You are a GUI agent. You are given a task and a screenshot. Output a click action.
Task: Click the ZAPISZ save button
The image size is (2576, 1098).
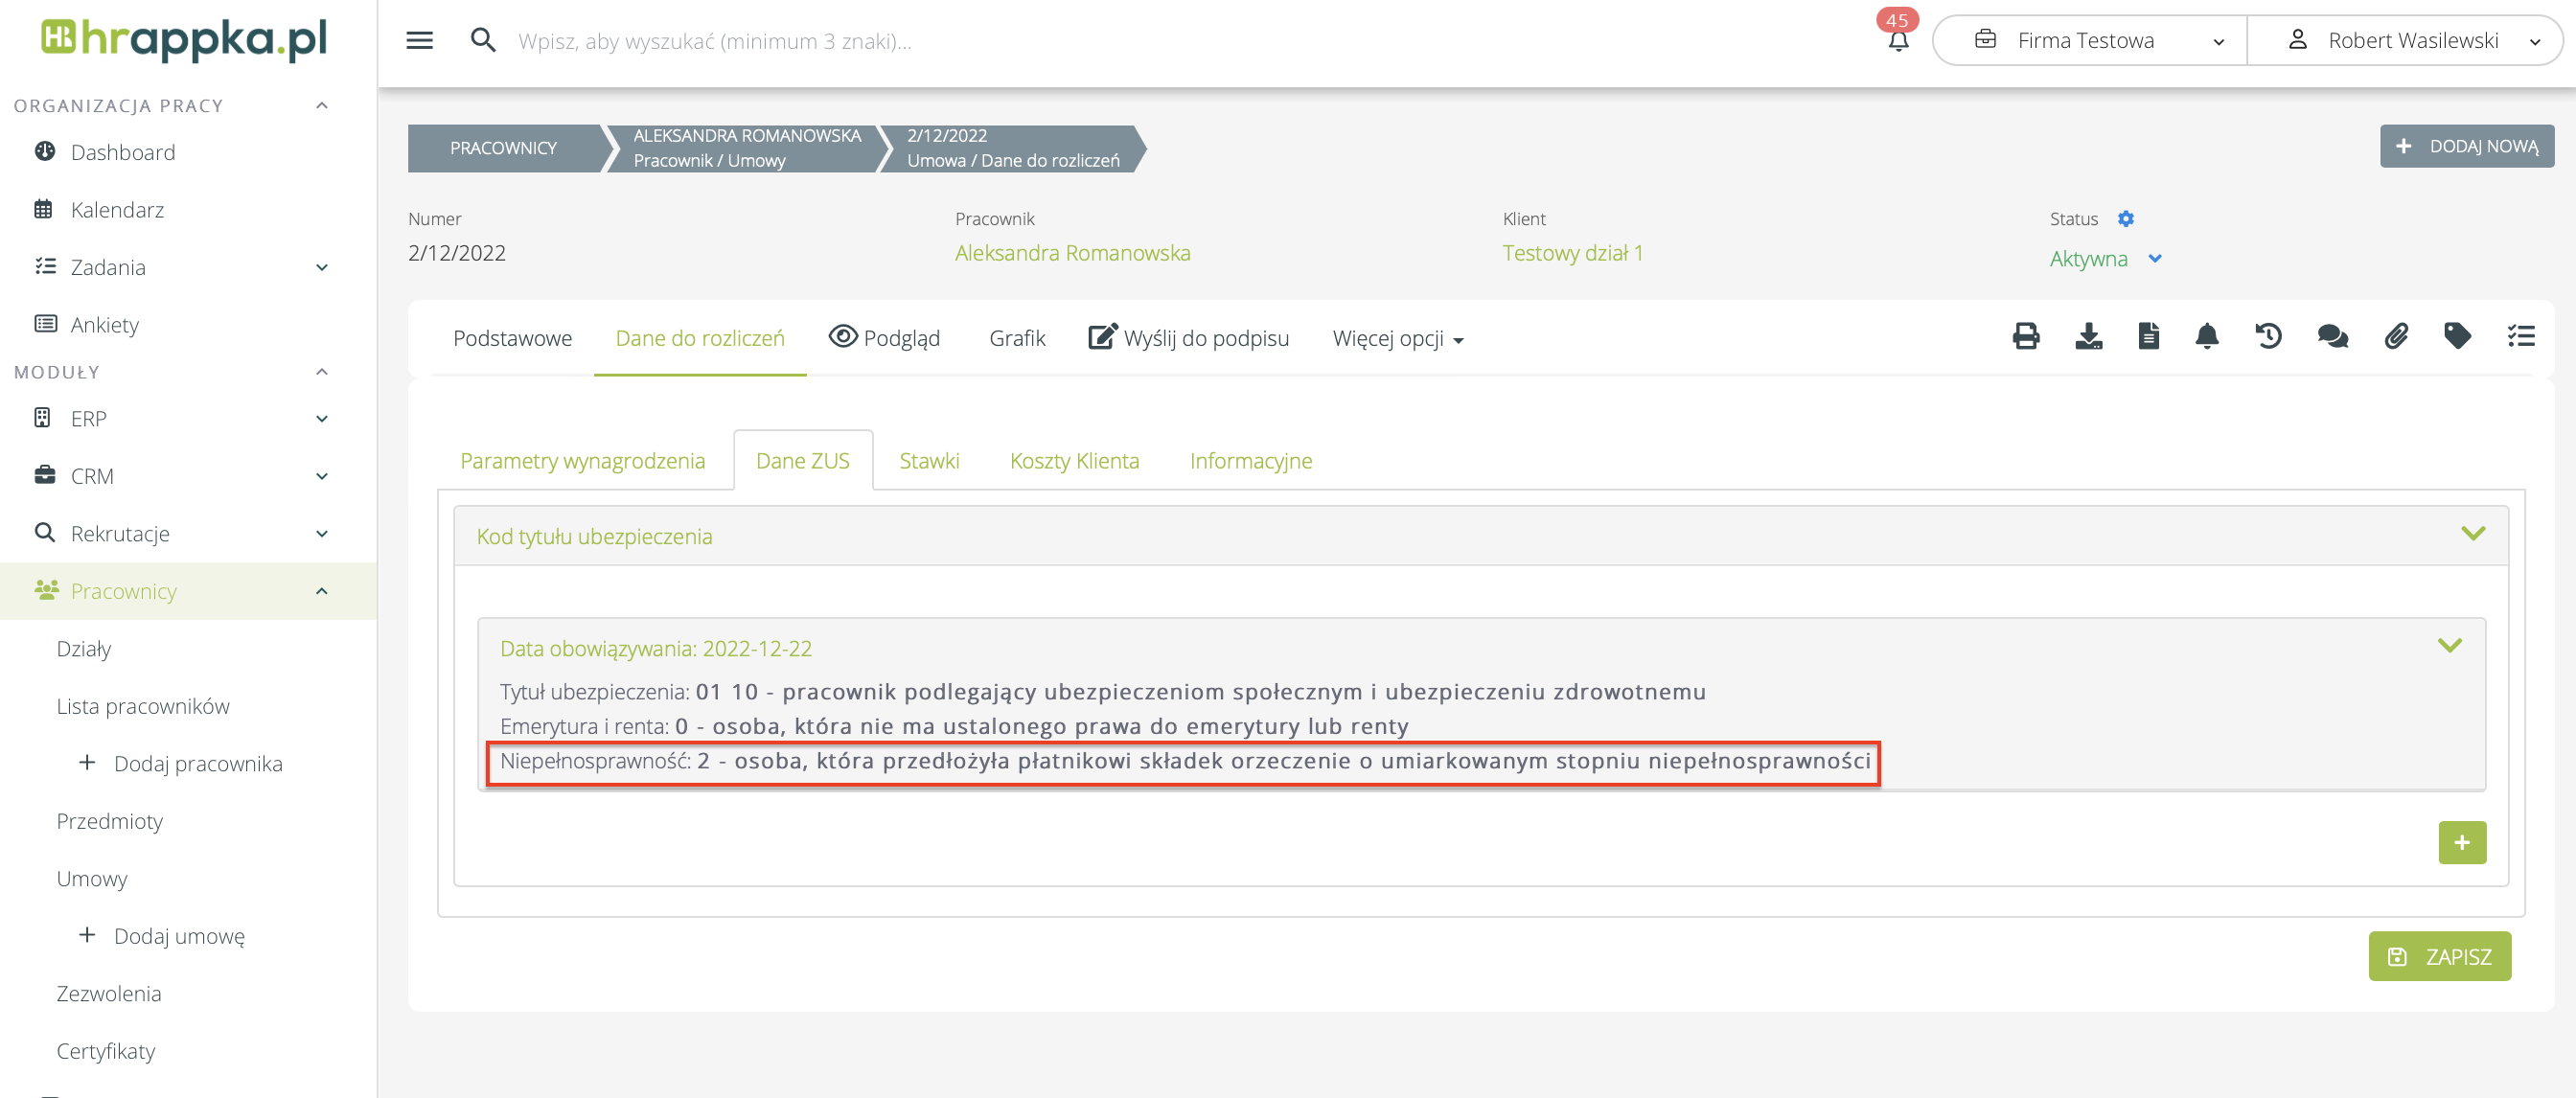click(x=2439, y=956)
